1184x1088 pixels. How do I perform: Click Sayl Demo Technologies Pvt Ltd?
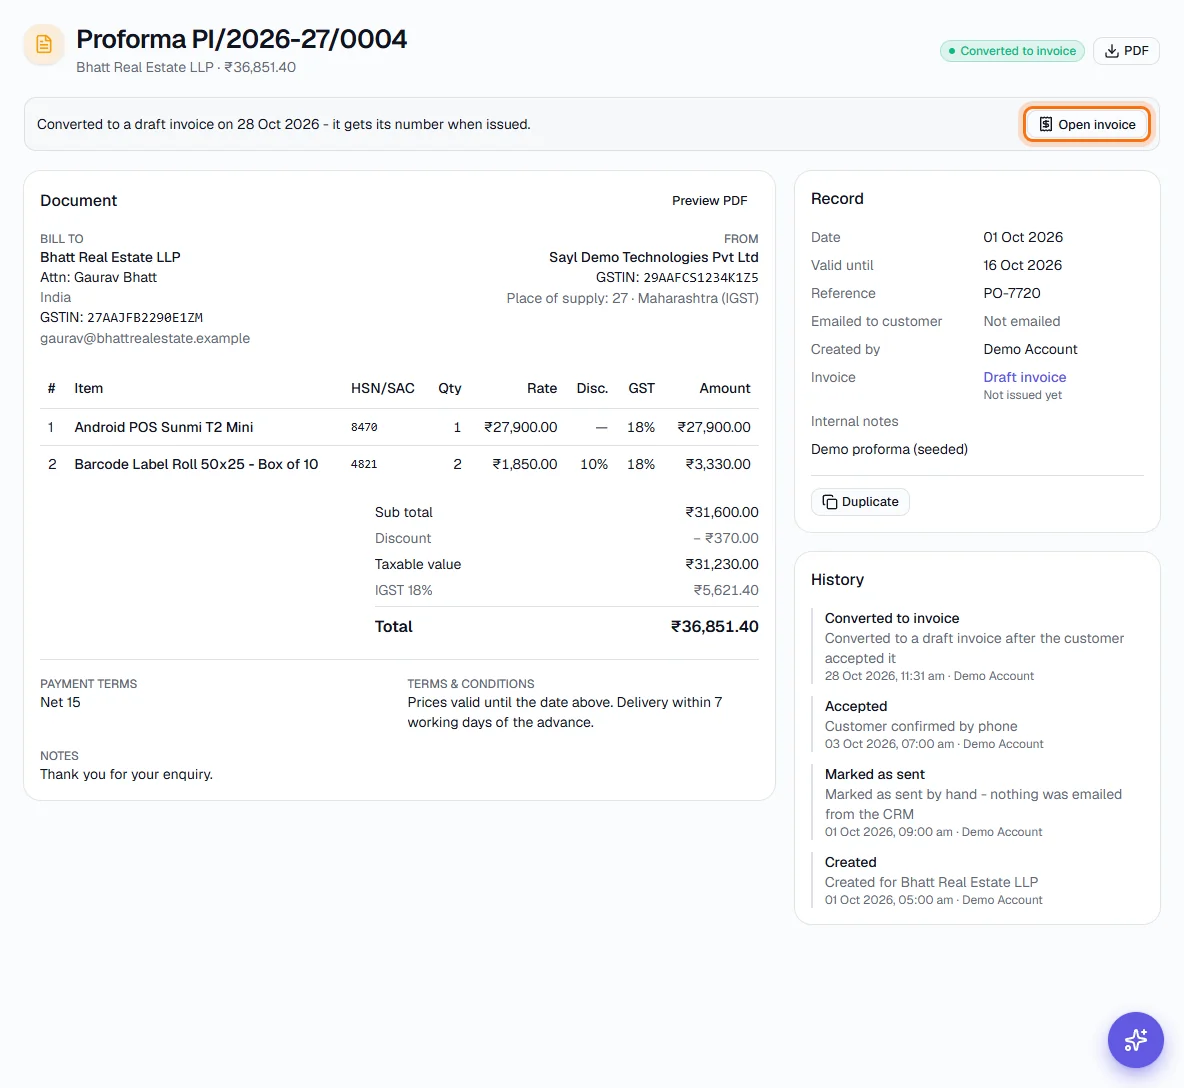[653, 257]
